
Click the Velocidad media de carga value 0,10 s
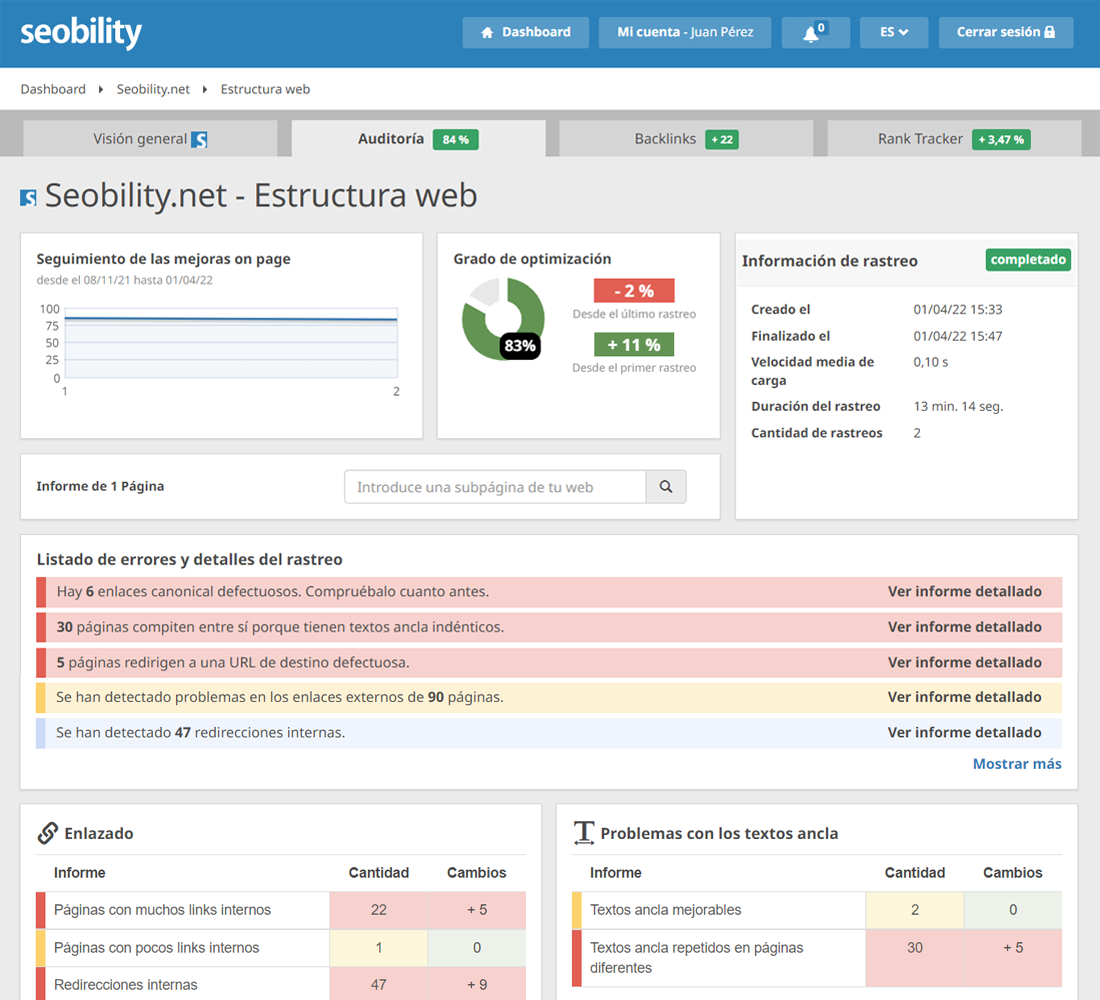[931, 362]
